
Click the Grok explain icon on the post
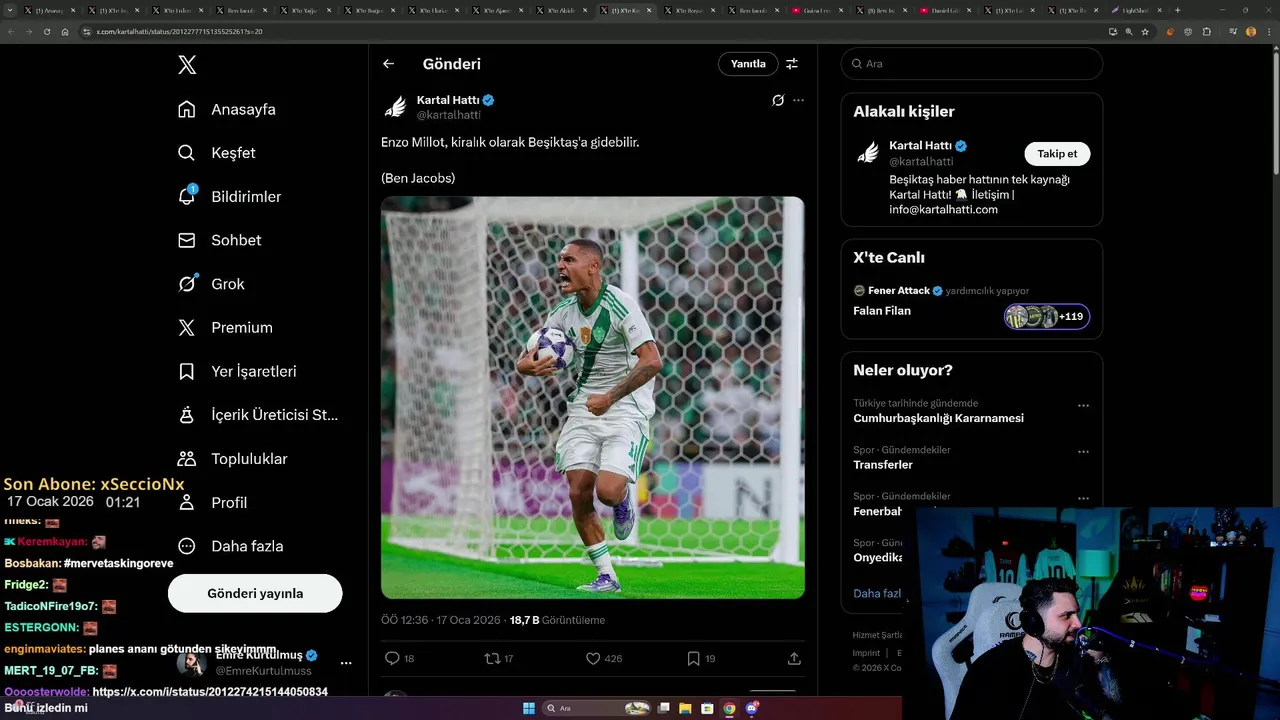coord(778,100)
